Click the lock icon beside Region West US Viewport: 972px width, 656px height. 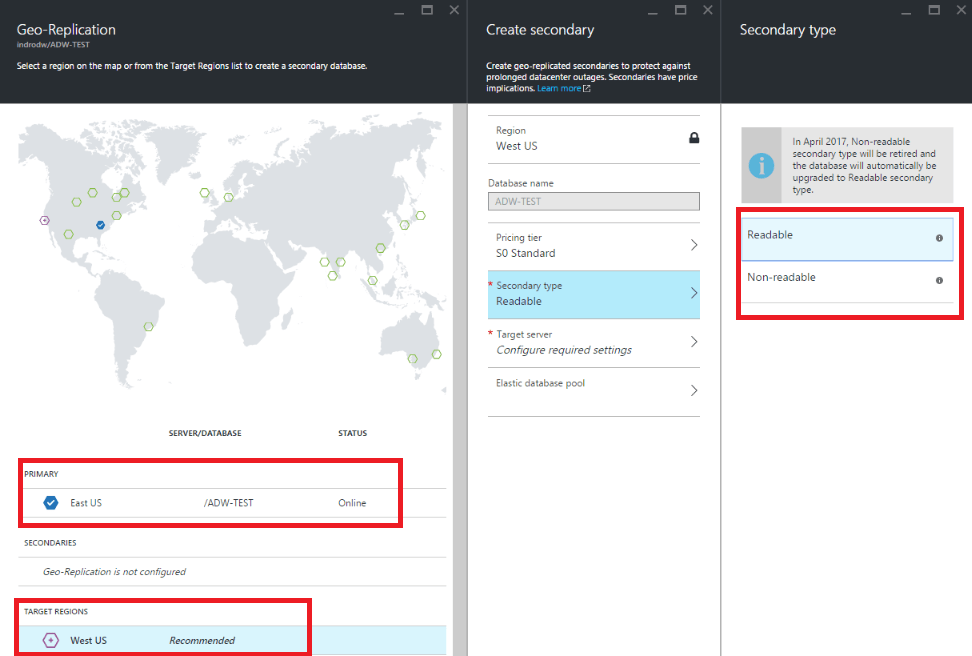[x=694, y=138]
